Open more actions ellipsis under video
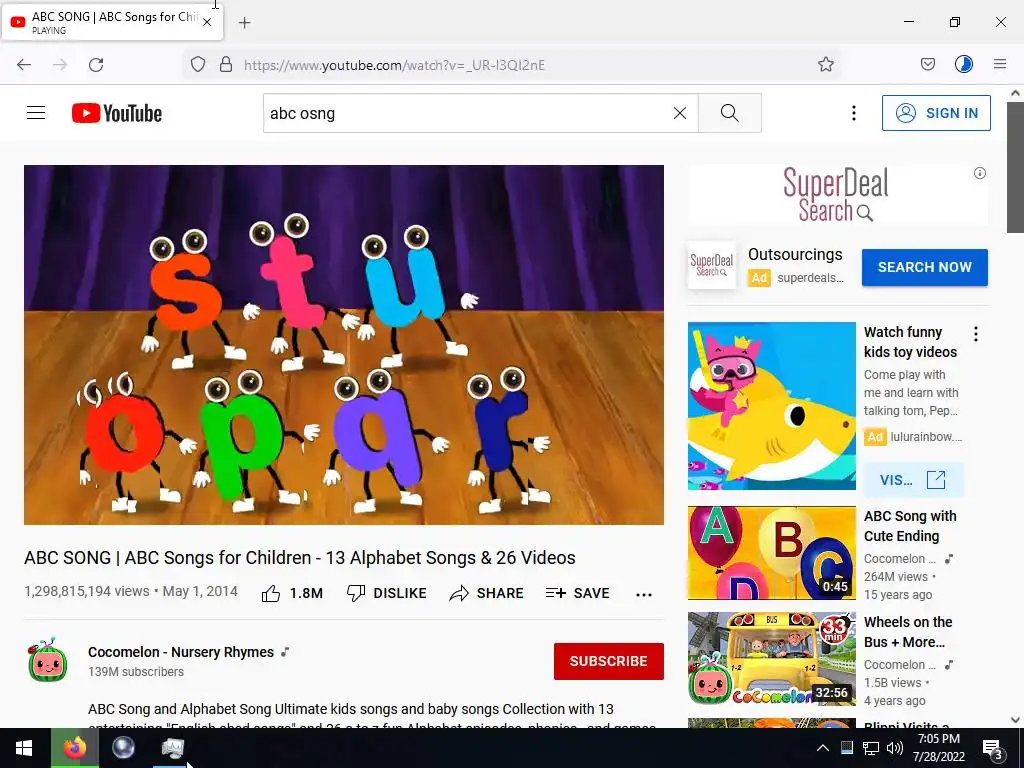 pos(644,594)
